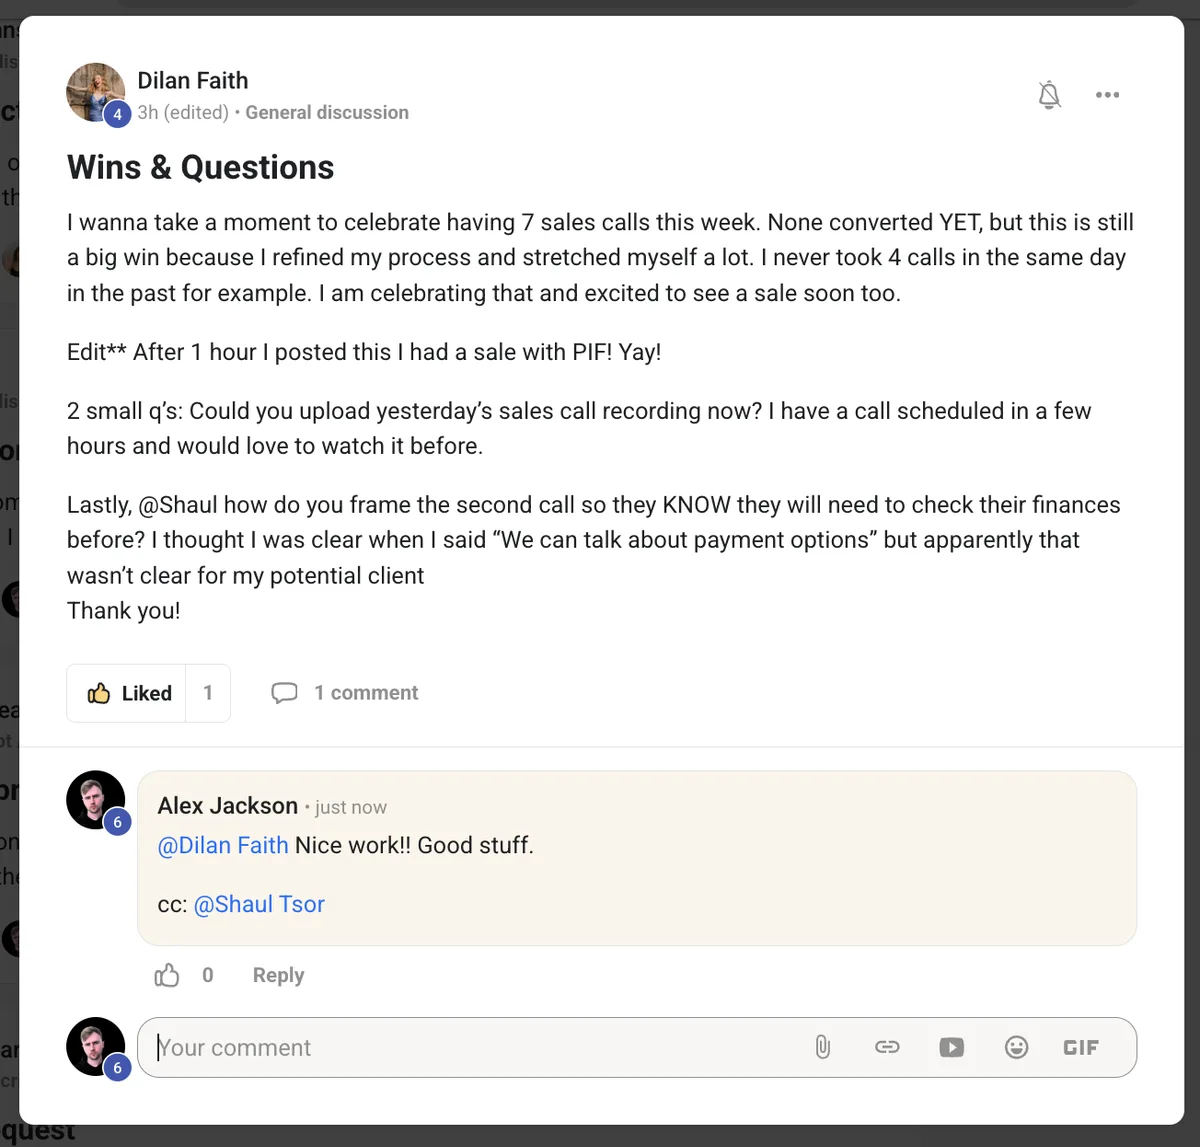View Dilan Faith's level badge
Viewport: 1200px width, 1147px height.
[117, 114]
